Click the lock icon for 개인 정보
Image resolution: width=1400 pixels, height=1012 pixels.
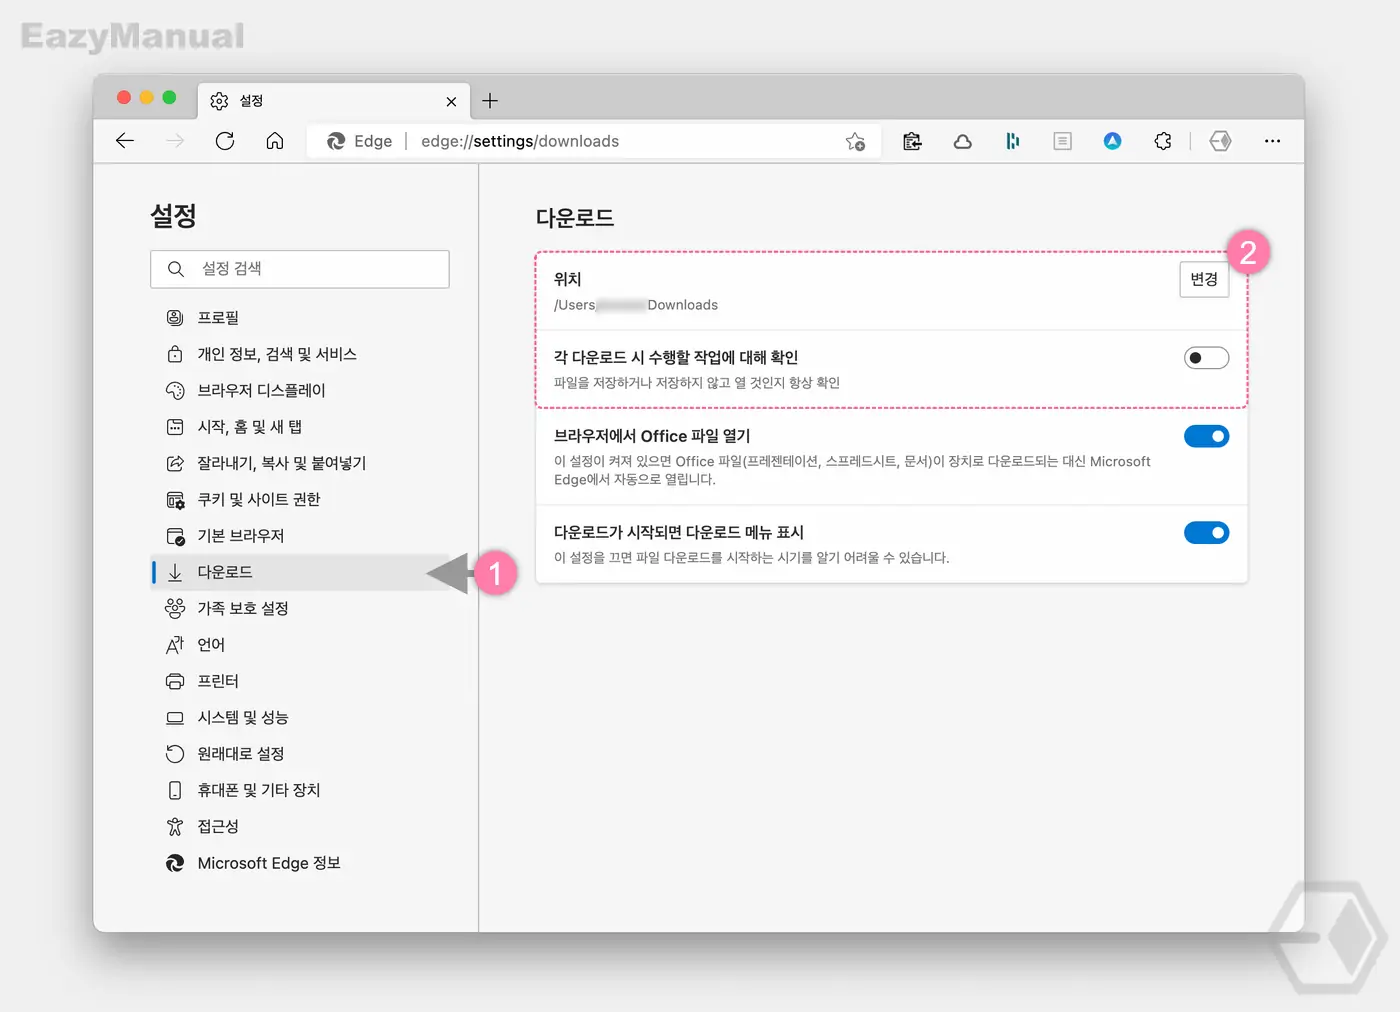click(175, 354)
